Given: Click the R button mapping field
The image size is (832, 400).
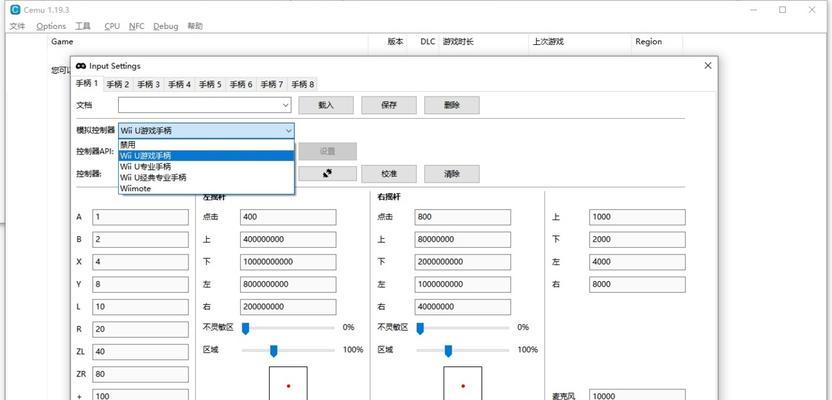Looking at the screenshot, I should click(x=140, y=329).
